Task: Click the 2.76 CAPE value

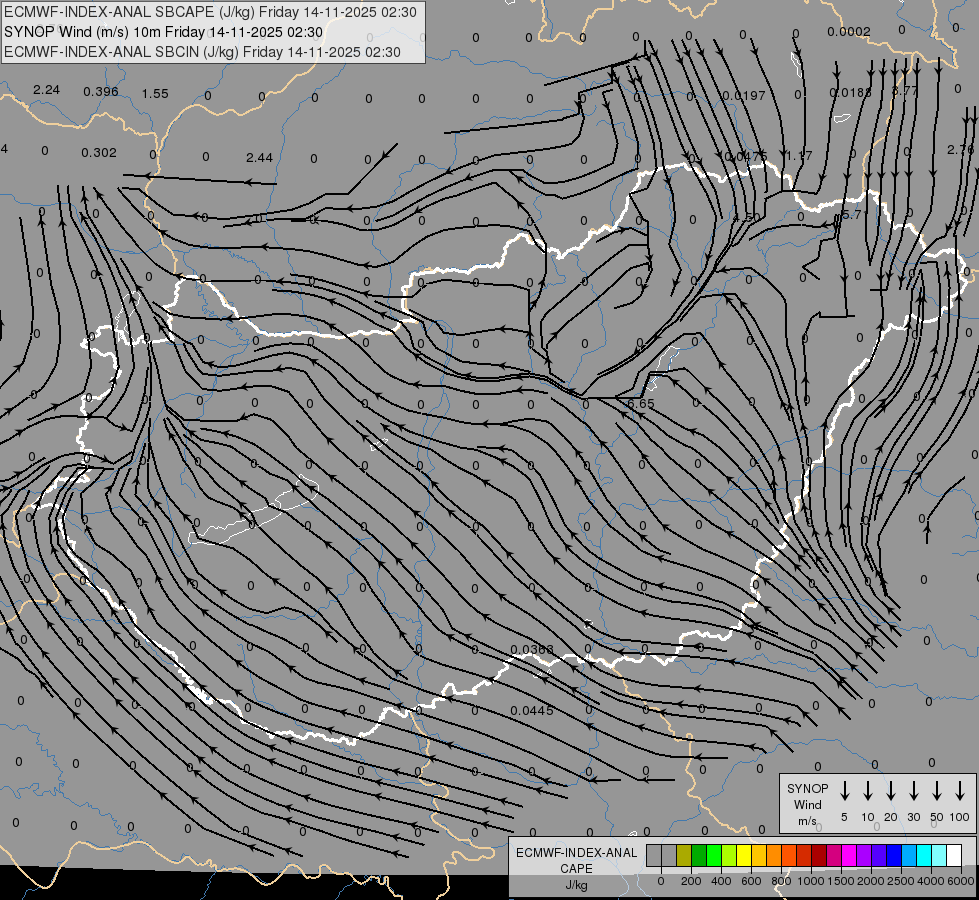Action: pos(960,149)
